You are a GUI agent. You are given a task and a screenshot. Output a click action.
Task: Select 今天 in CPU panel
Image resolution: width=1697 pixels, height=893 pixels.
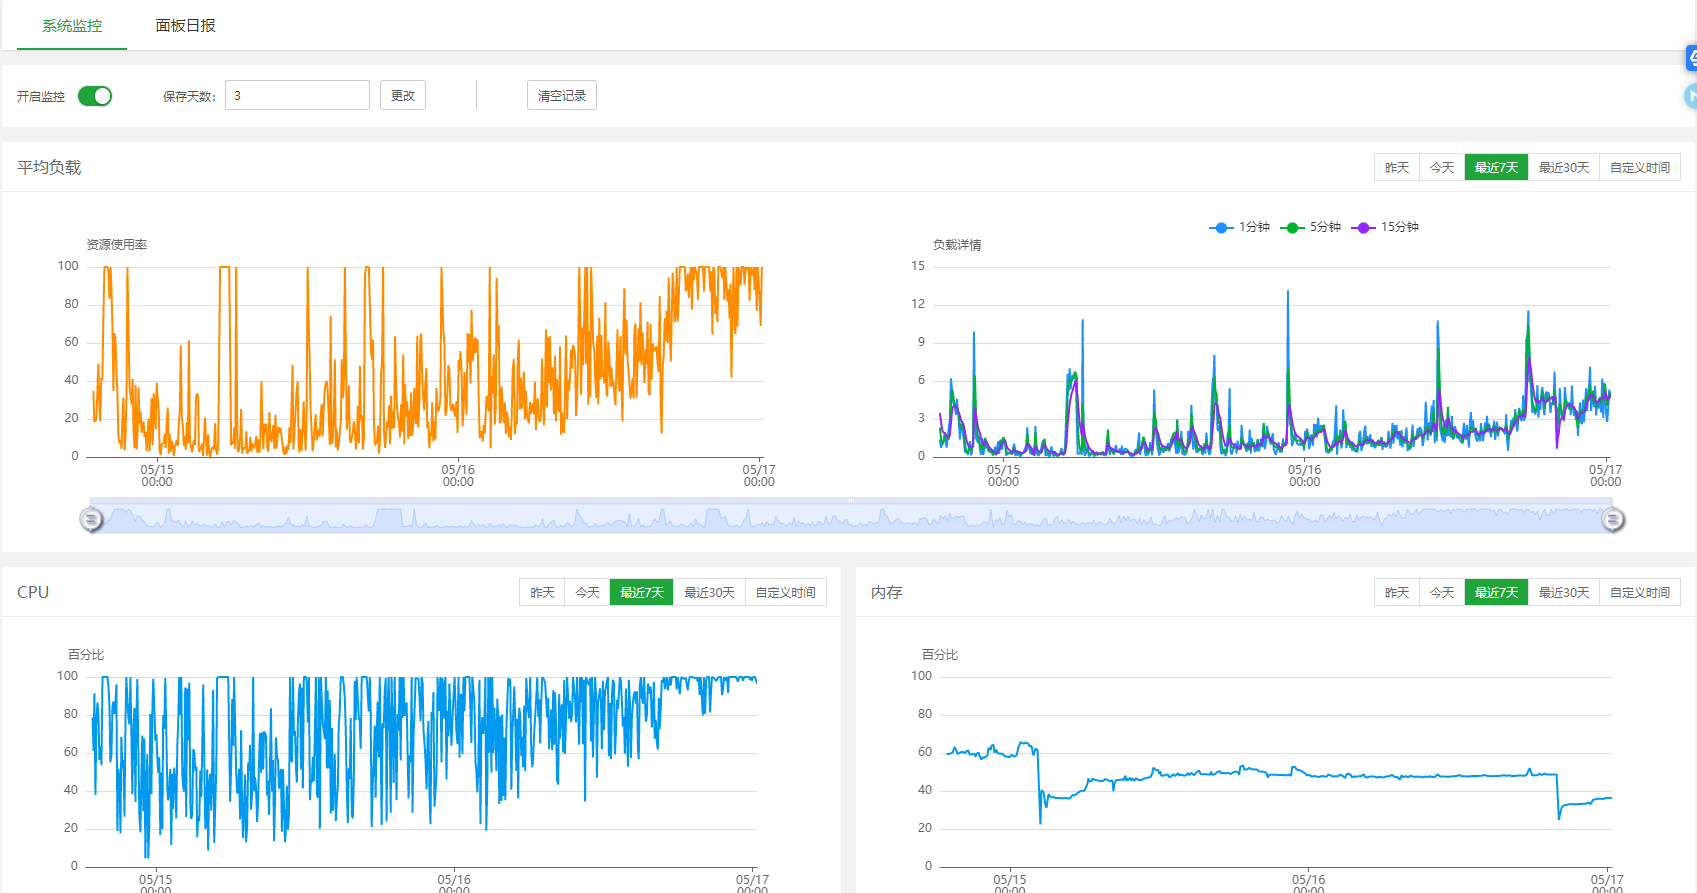(587, 592)
